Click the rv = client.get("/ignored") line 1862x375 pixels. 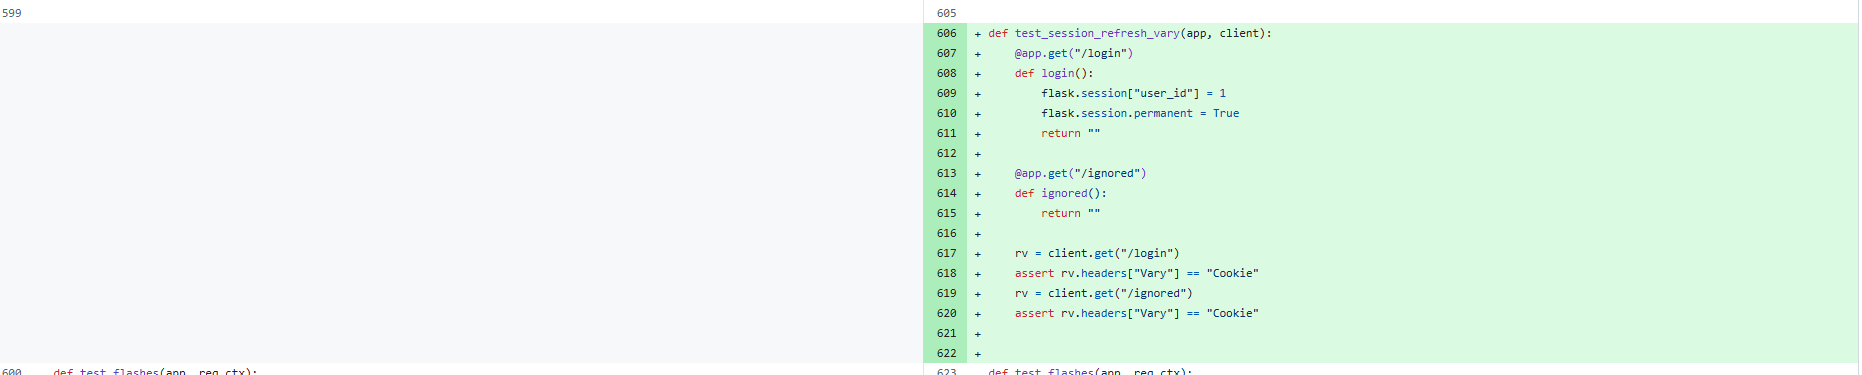[1104, 293]
